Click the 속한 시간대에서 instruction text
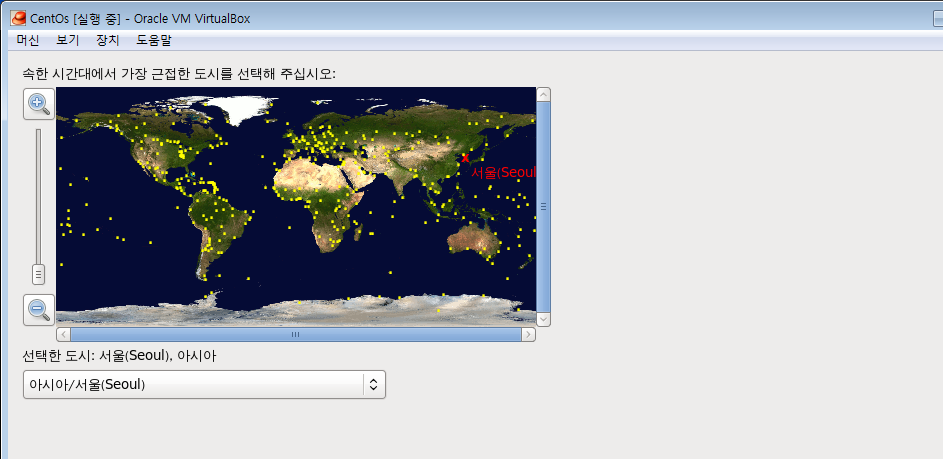Viewport: 943px width, 459px height. coord(179,74)
